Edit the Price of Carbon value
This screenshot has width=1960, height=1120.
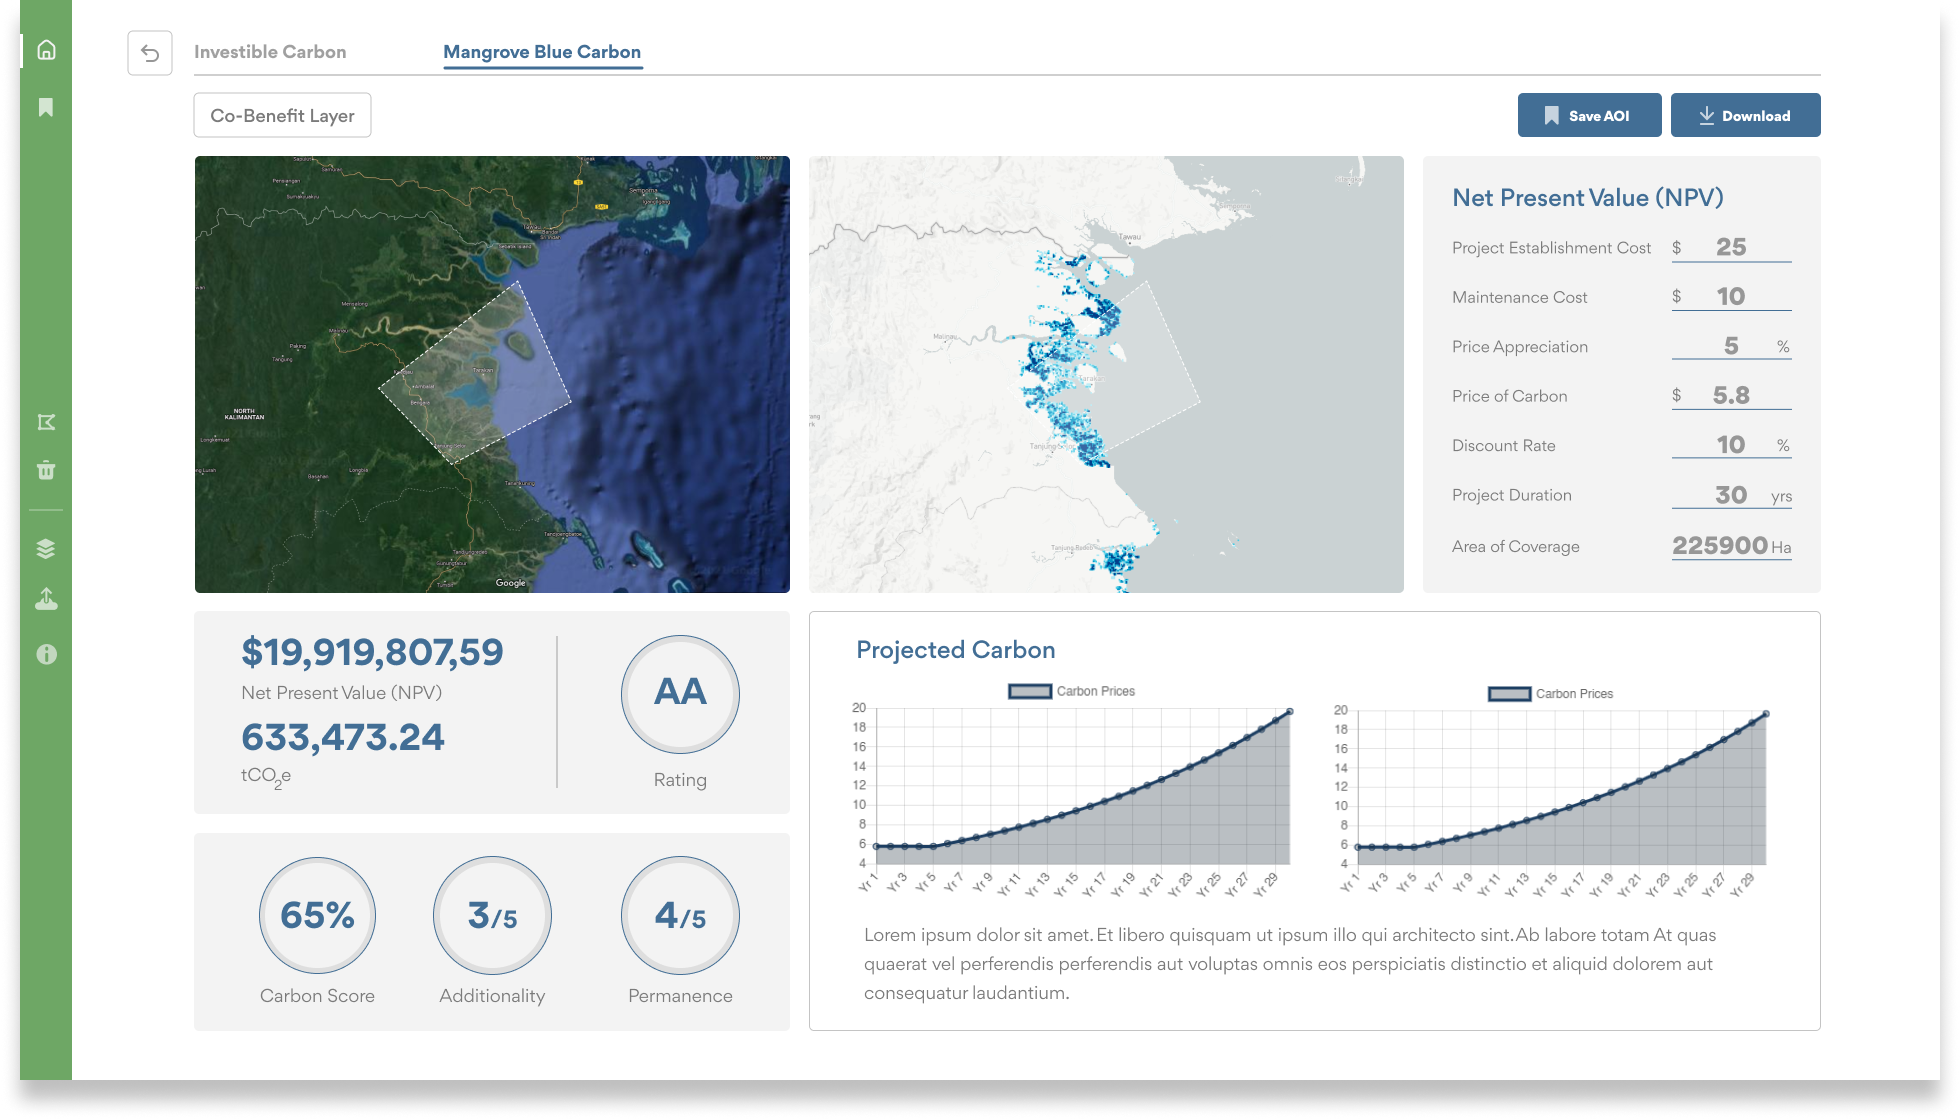[1731, 396]
